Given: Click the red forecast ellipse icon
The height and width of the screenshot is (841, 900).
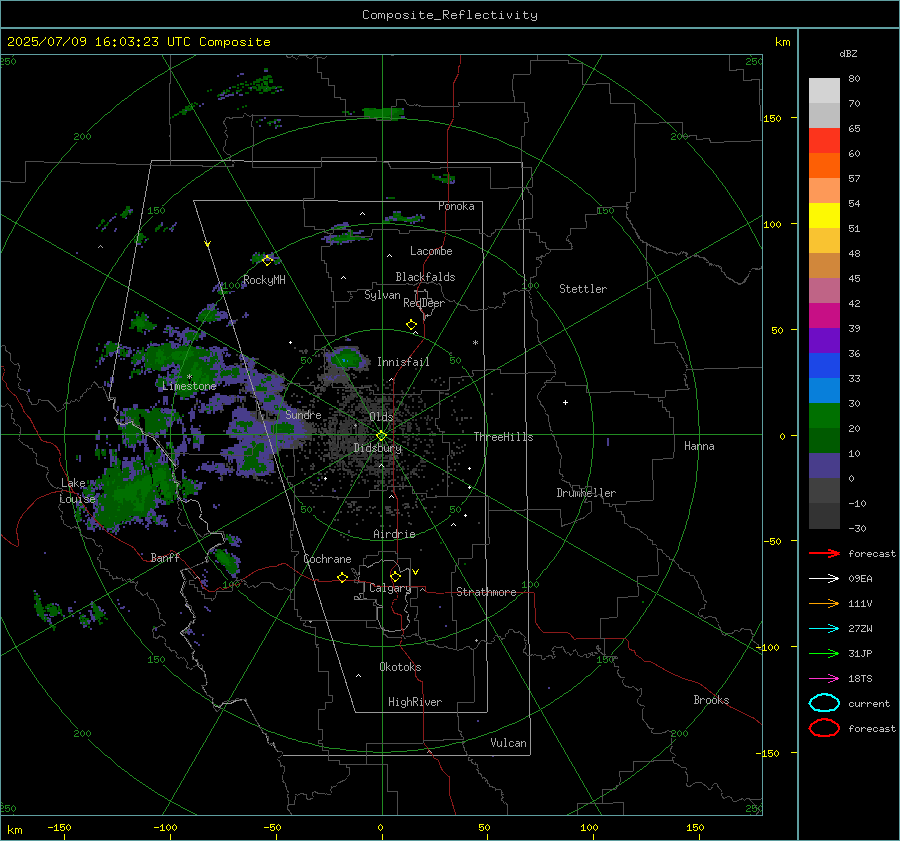Looking at the screenshot, I should pos(824,728).
